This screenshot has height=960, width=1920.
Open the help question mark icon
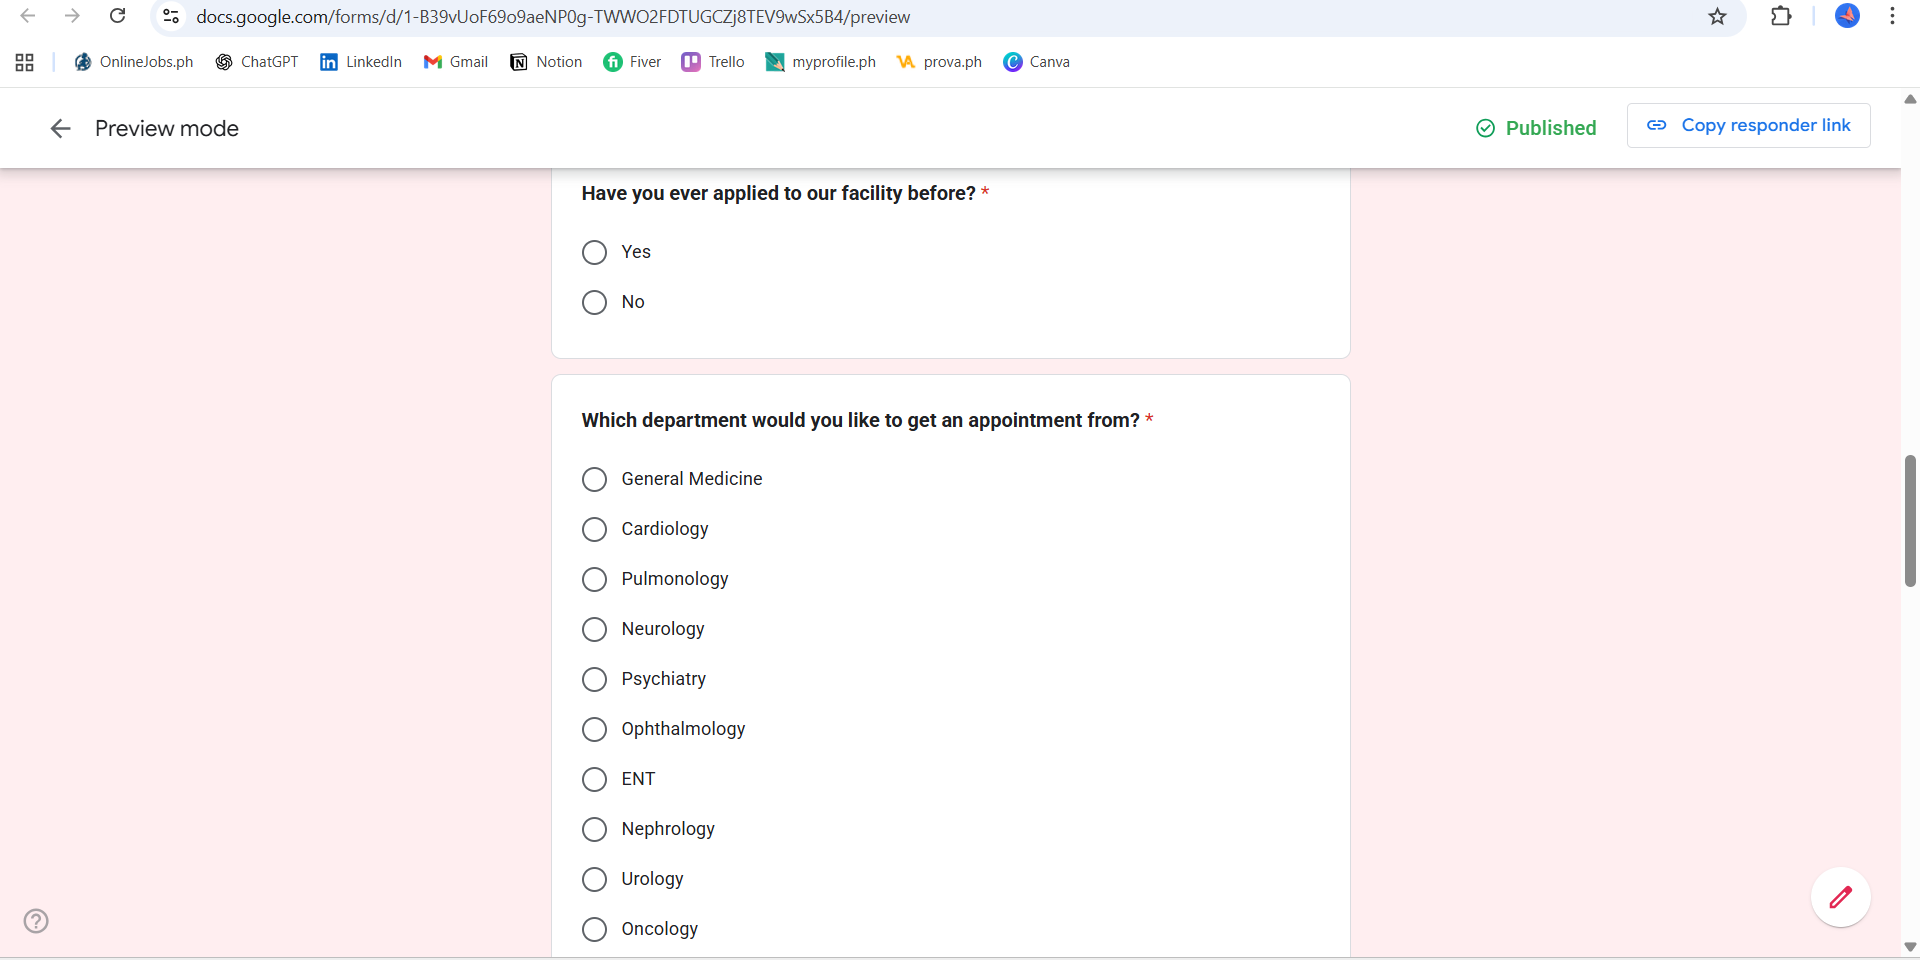coord(36,921)
